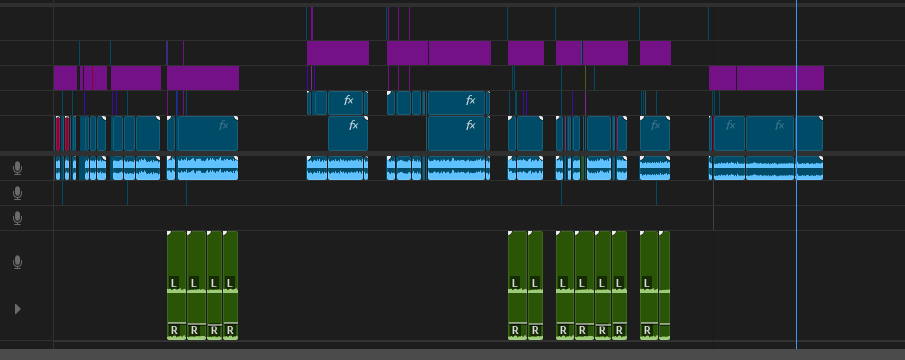Expand the green stereo track using its triangle arrow
Viewport: 905px width, 360px height.
pos(17,309)
